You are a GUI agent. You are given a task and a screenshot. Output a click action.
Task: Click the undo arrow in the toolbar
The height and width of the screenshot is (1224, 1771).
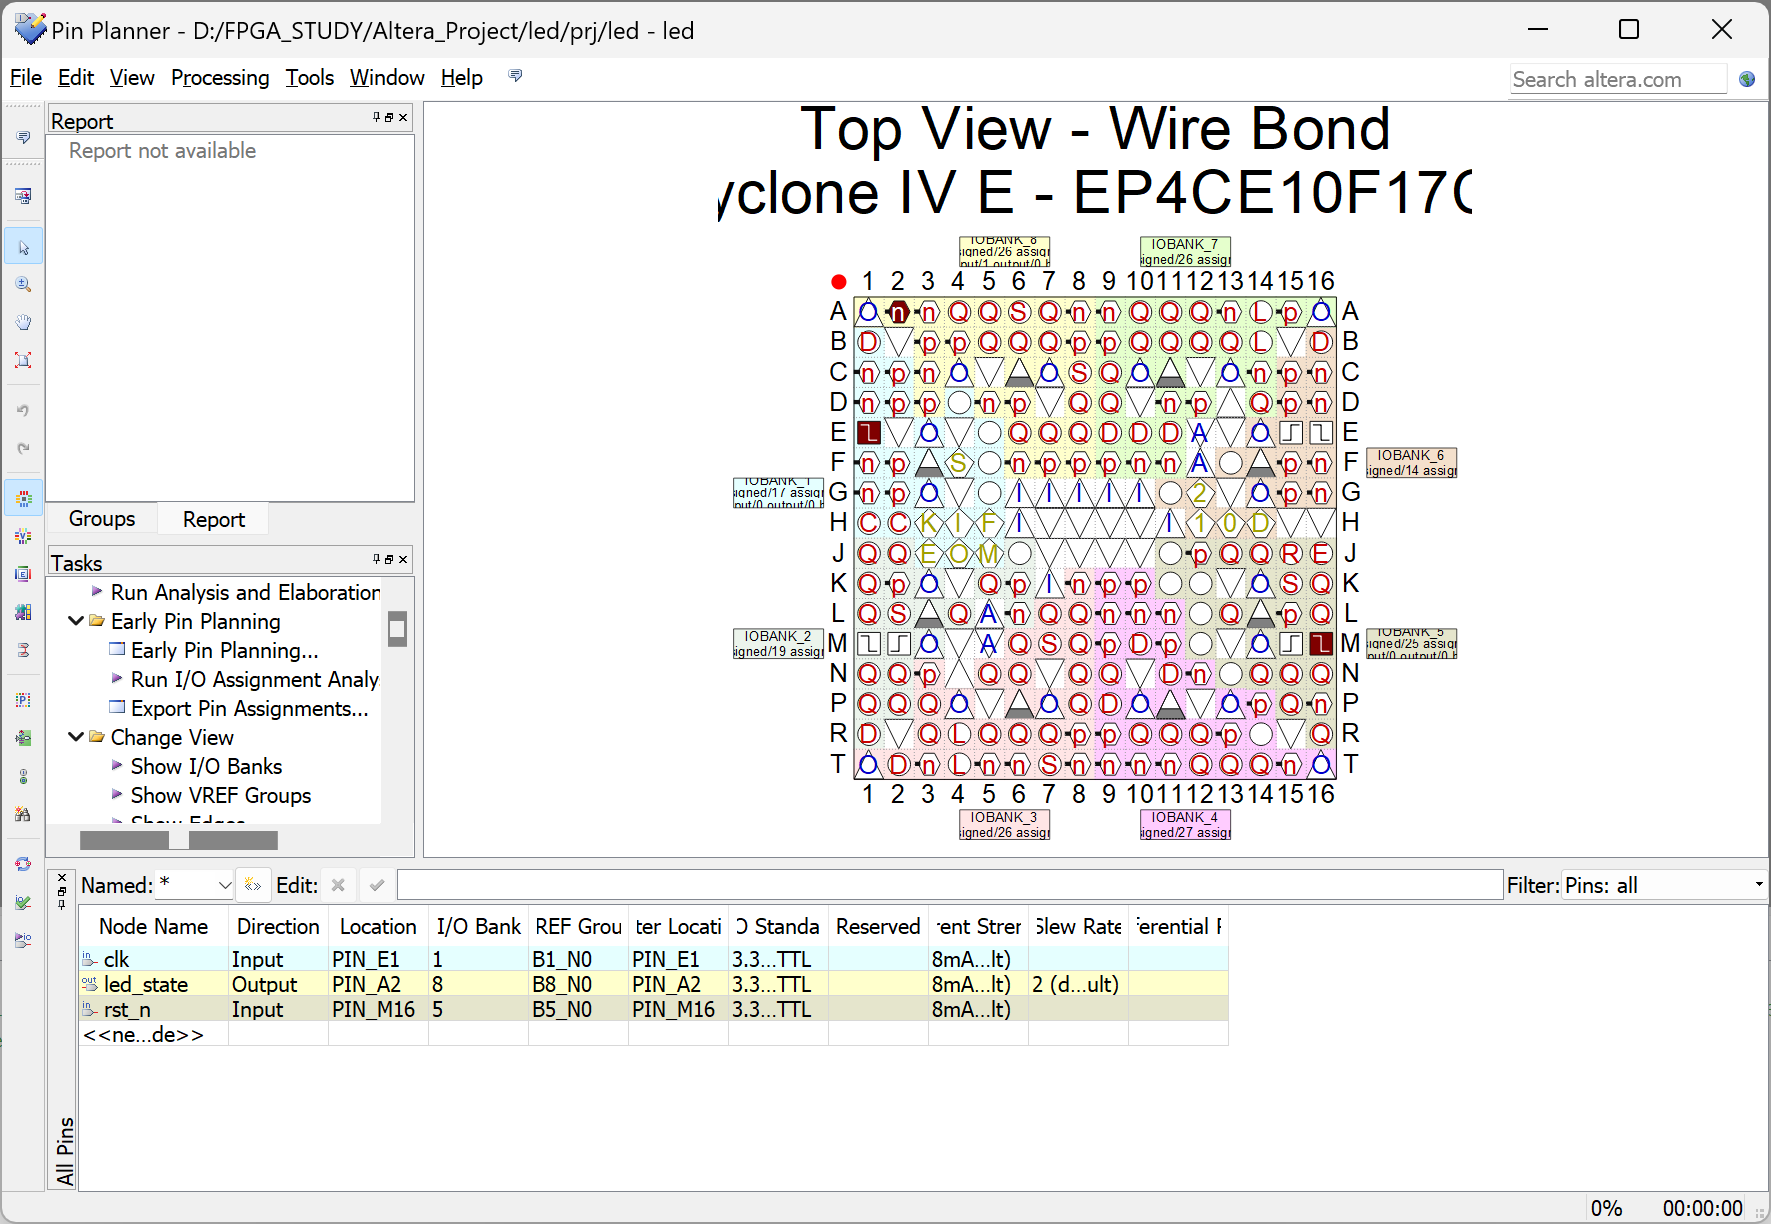point(23,410)
